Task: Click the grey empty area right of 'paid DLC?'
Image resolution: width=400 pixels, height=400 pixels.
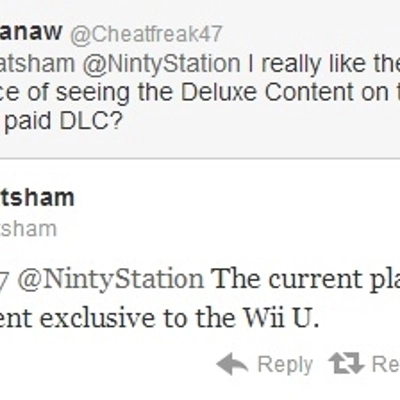Action: point(260,121)
